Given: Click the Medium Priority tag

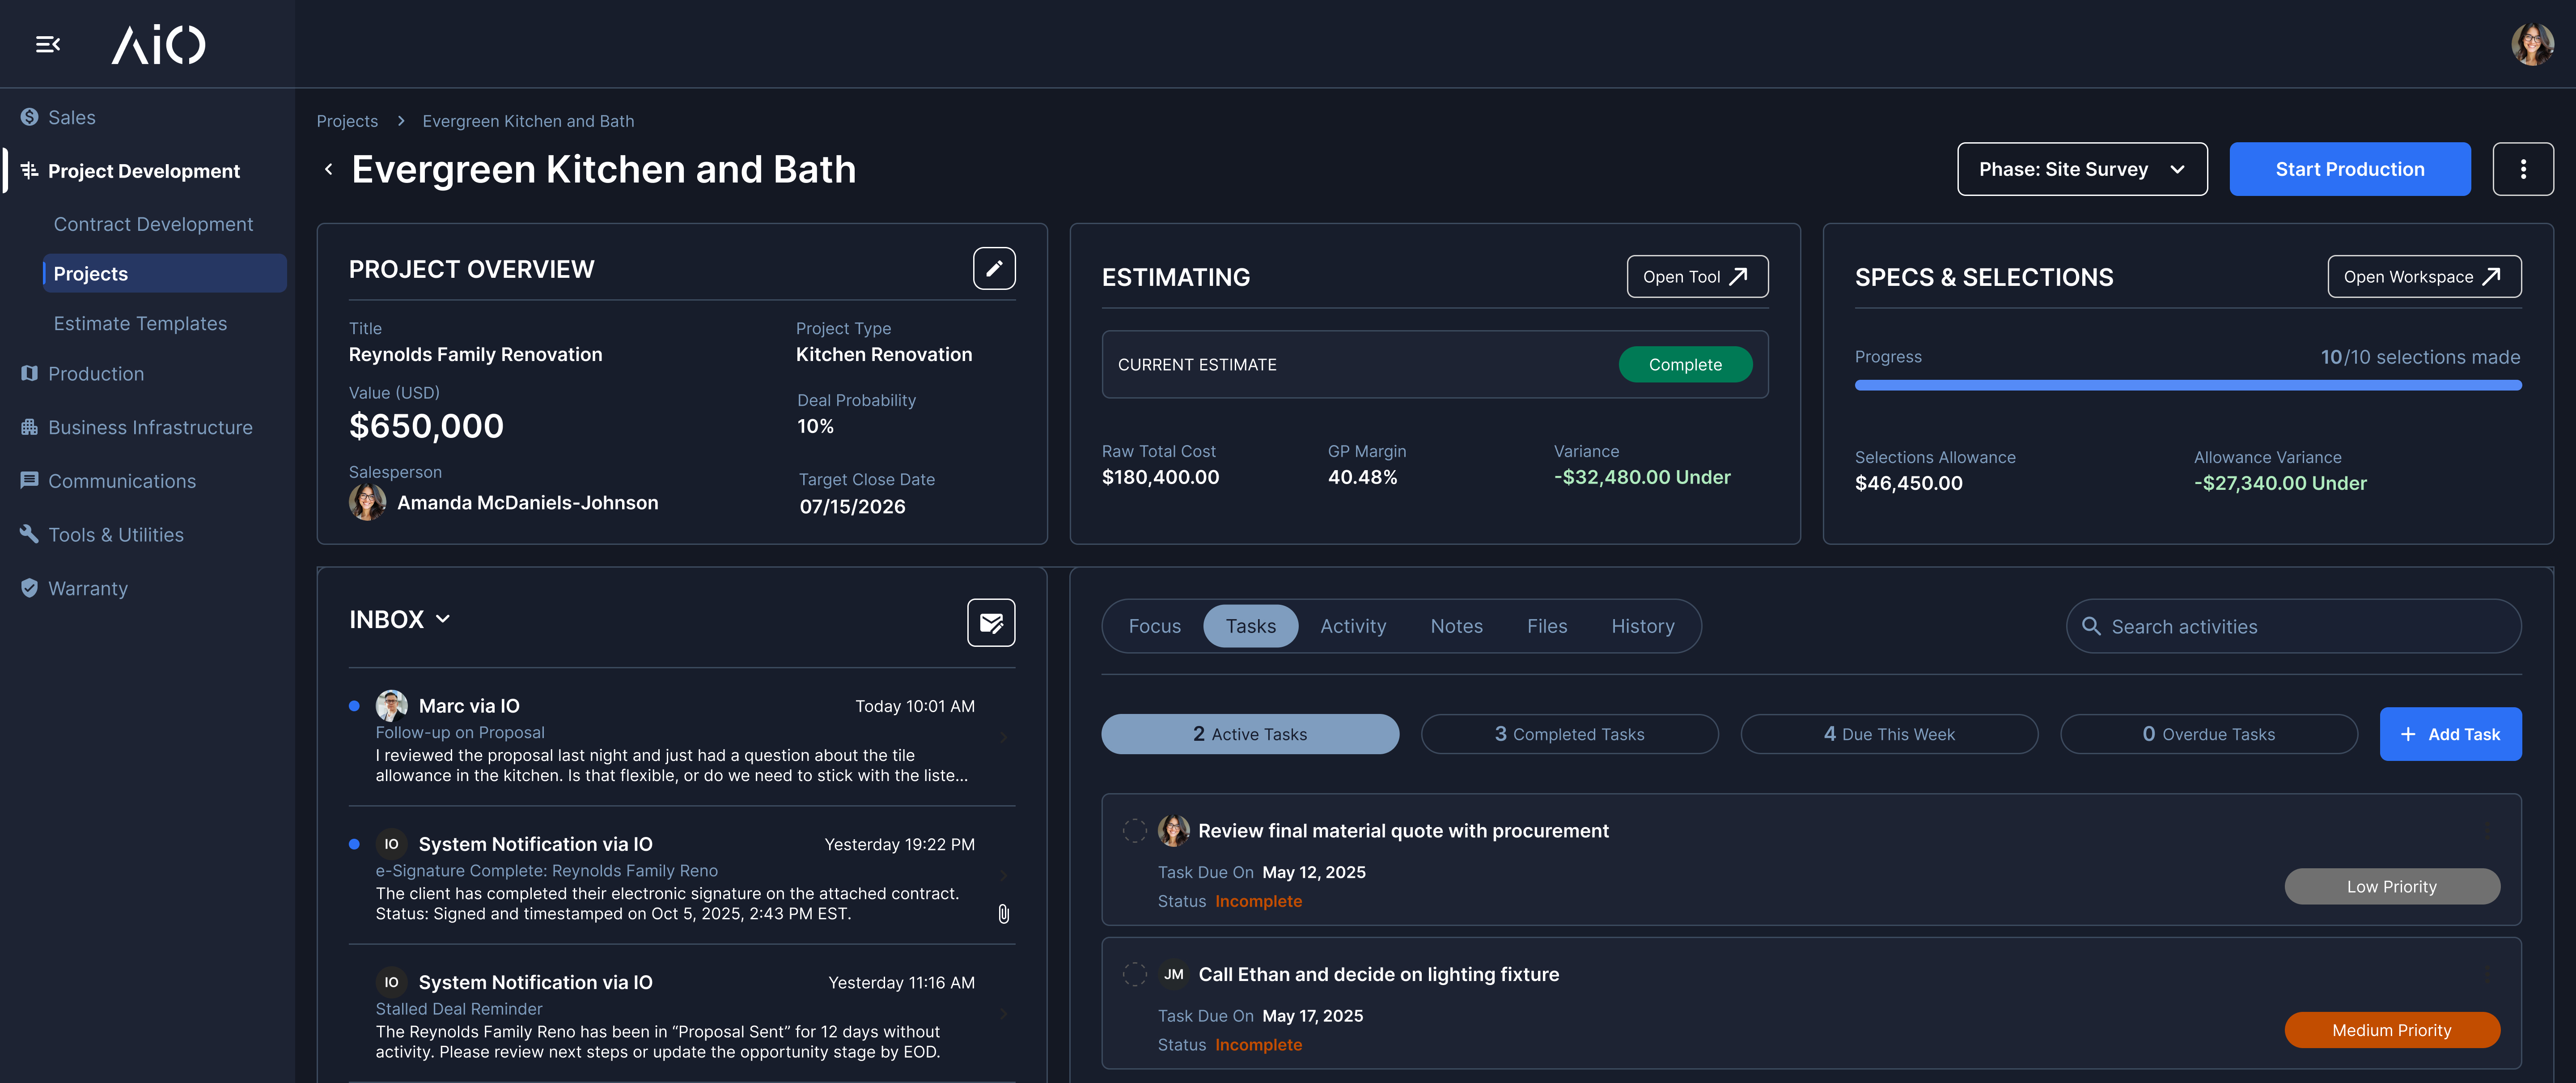Looking at the screenshot, I should point(2392,1030).
